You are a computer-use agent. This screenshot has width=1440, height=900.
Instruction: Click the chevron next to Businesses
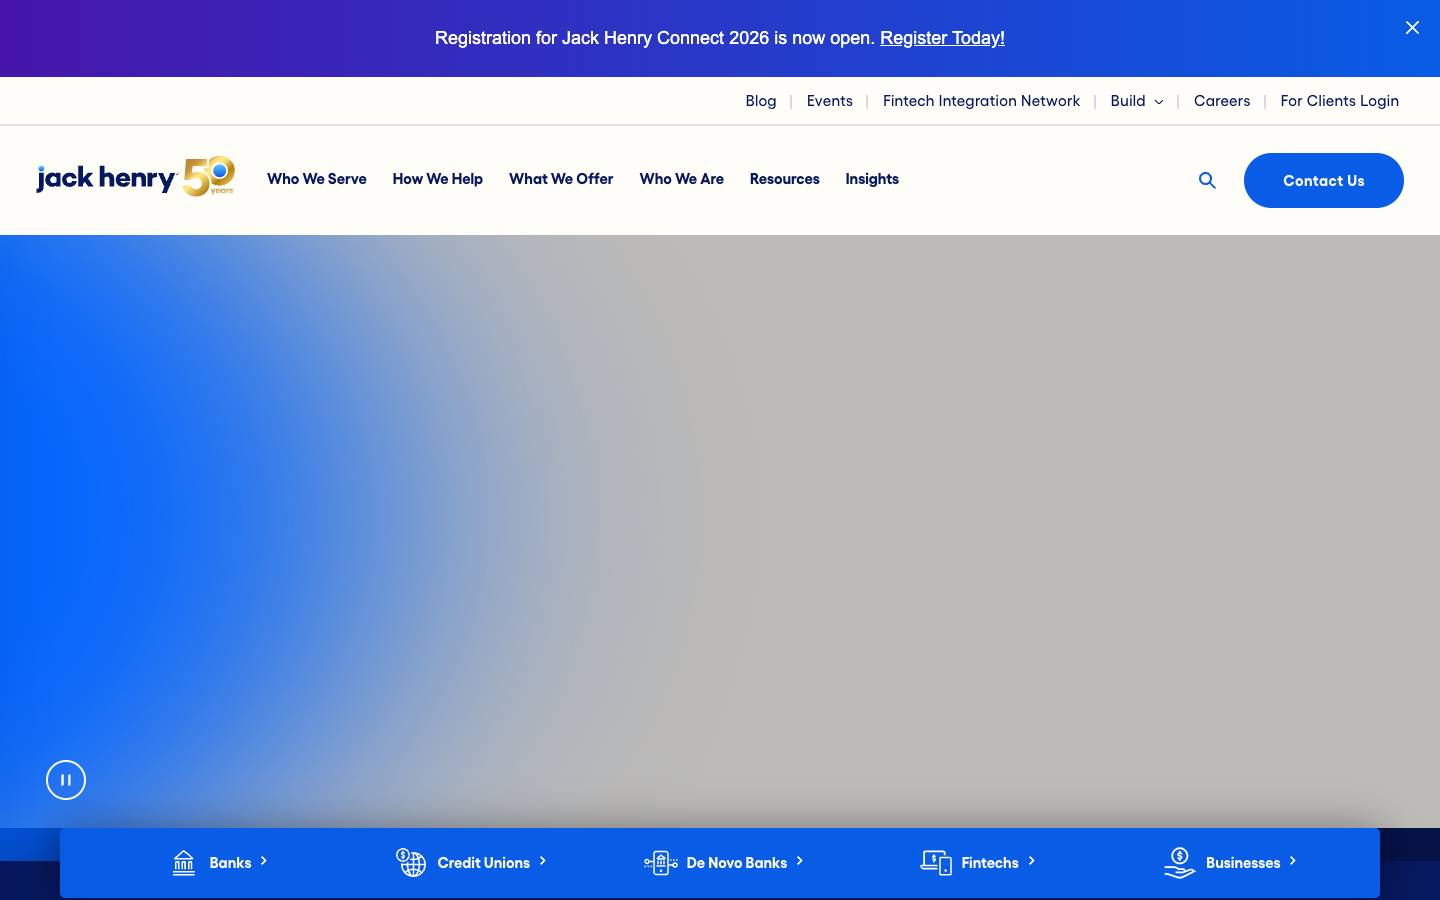coord(1292,861)
